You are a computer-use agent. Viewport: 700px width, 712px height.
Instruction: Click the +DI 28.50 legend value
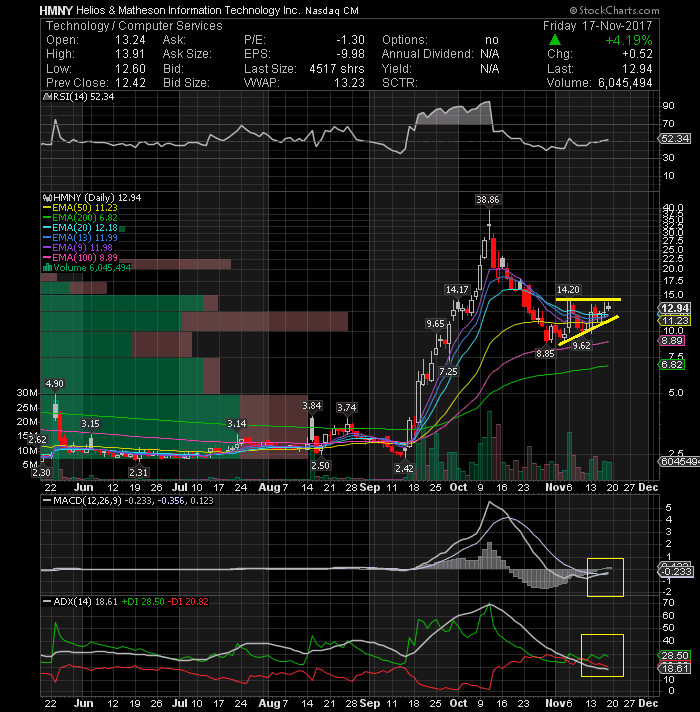coord(143,602)
